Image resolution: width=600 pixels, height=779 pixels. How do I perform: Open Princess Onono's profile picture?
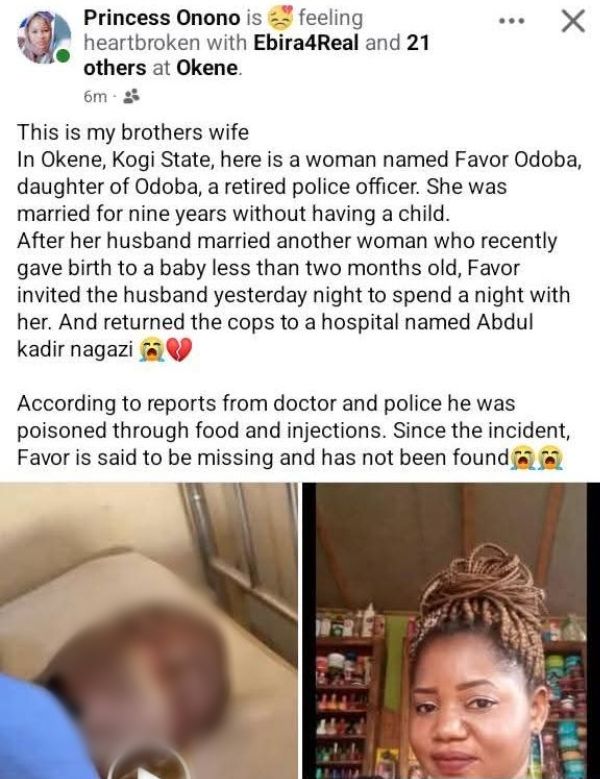[x=43, y=38]
